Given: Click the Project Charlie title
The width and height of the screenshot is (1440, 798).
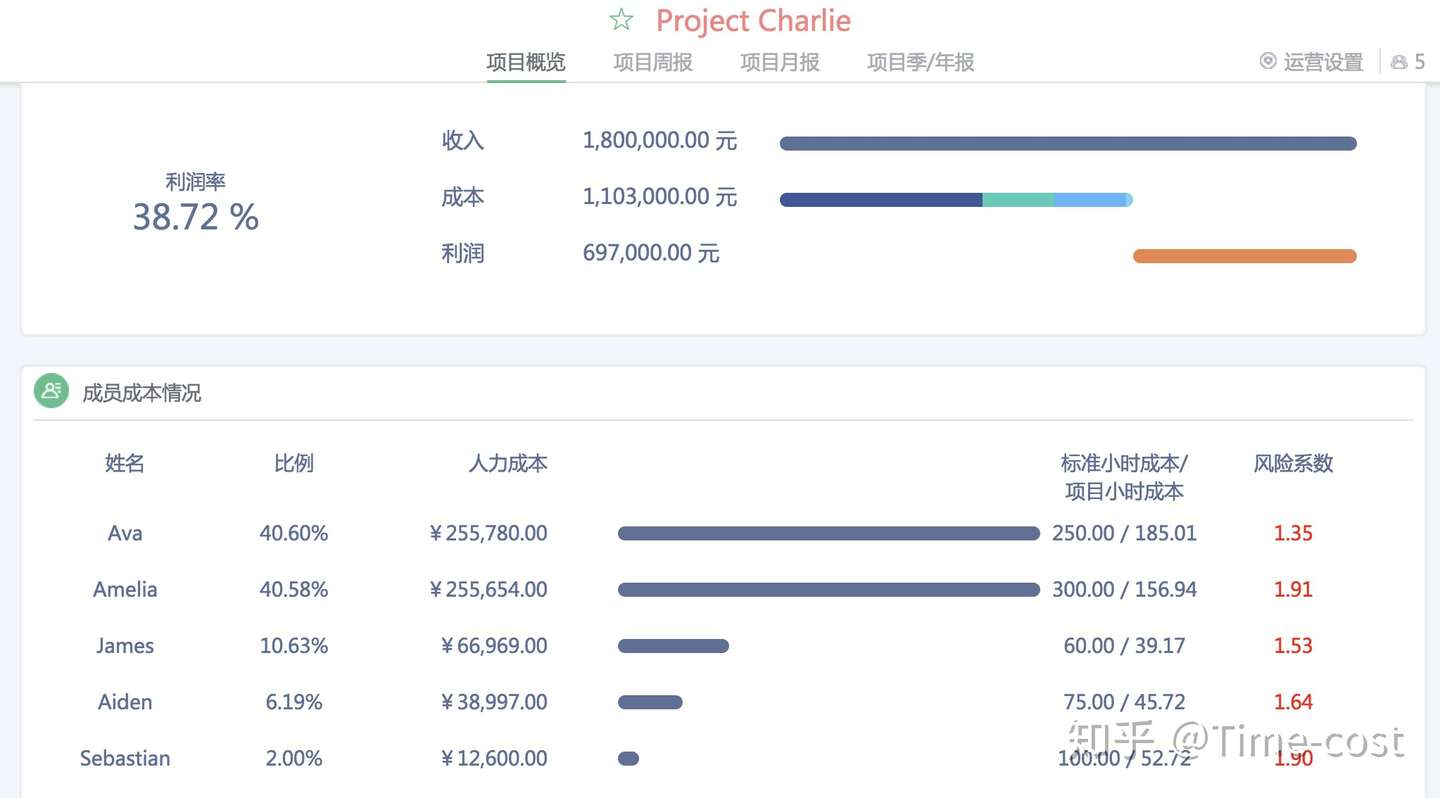Looking at the screenshot, I should coord(753,20).
